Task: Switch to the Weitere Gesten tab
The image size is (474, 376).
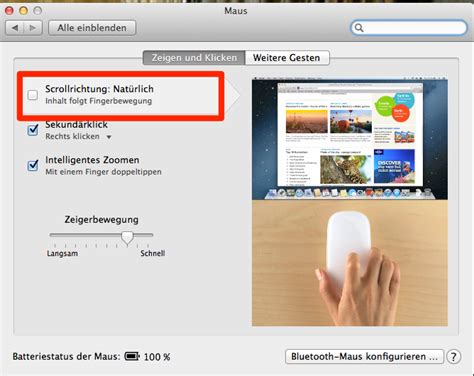Action: pyautogui.click(x=287, y=58)
